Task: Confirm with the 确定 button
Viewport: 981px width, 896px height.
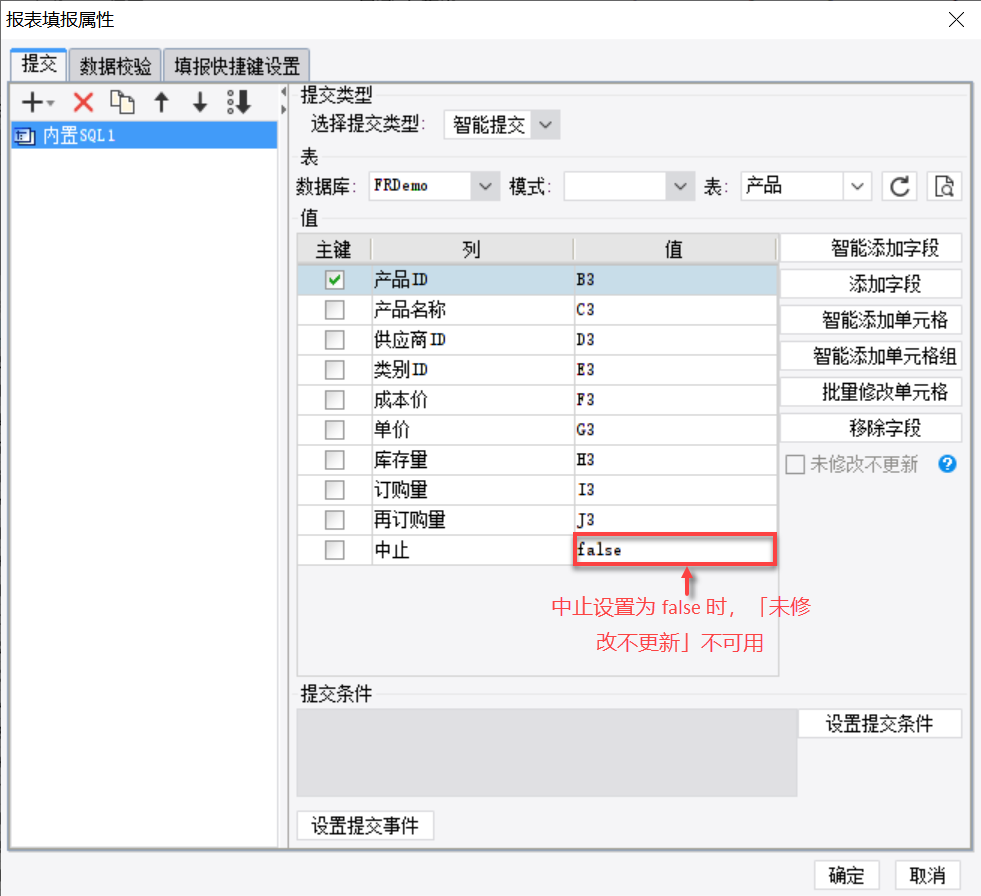Action: (846, 875)
